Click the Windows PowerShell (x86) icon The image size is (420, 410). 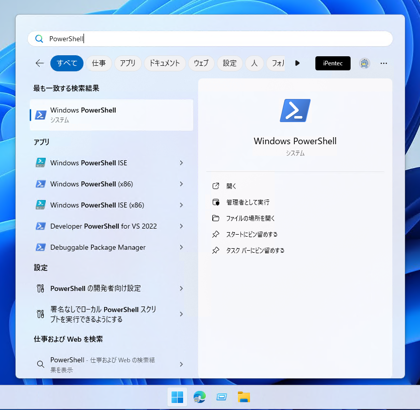[x=41, y=184]
